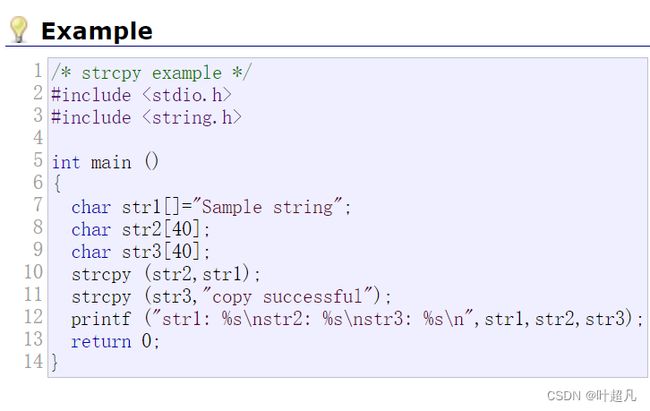
Task: Click the Example heading text
Action: [97, 31]
